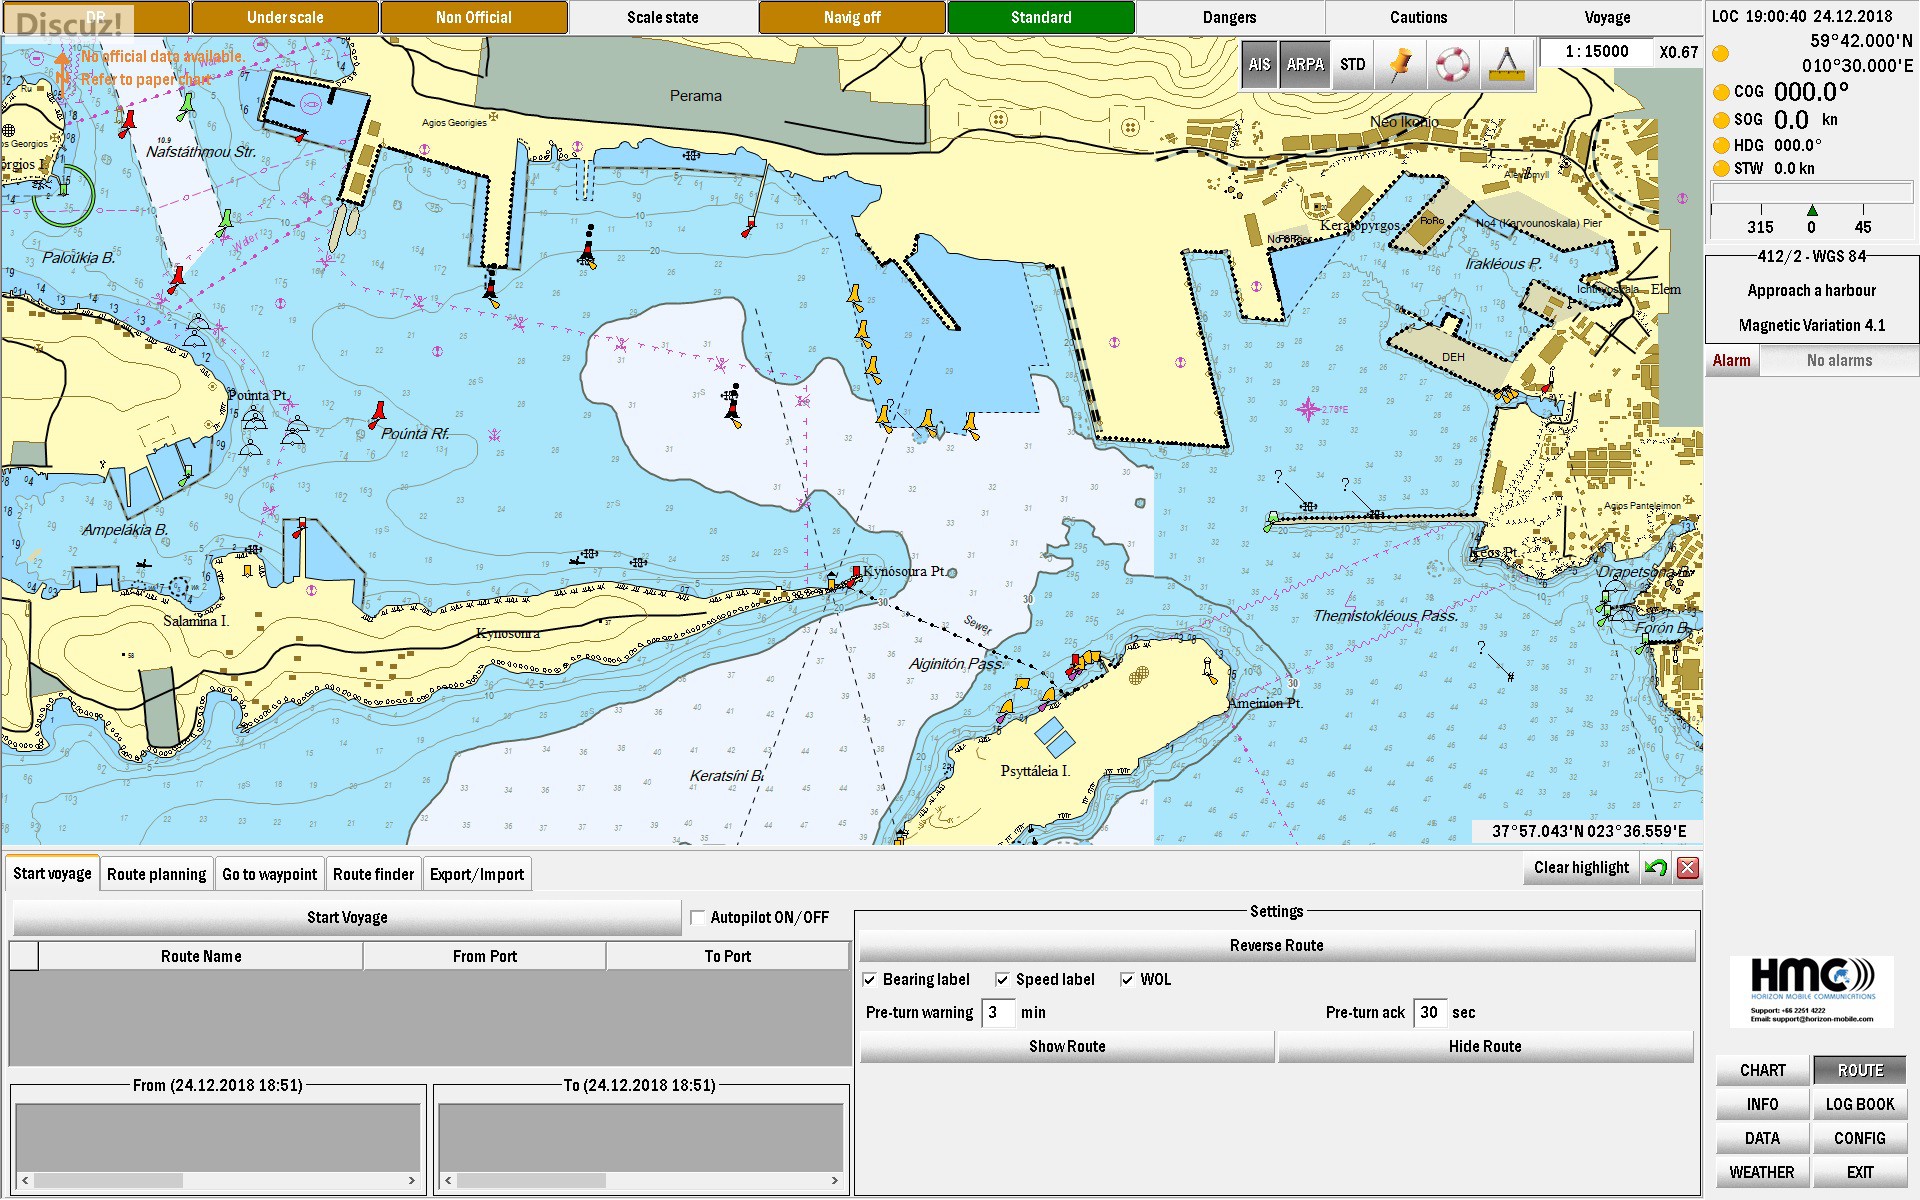Click the HMC Horizon Mobile Communications logo
1920x1200 pixels.
click(x=1812, y=991)
